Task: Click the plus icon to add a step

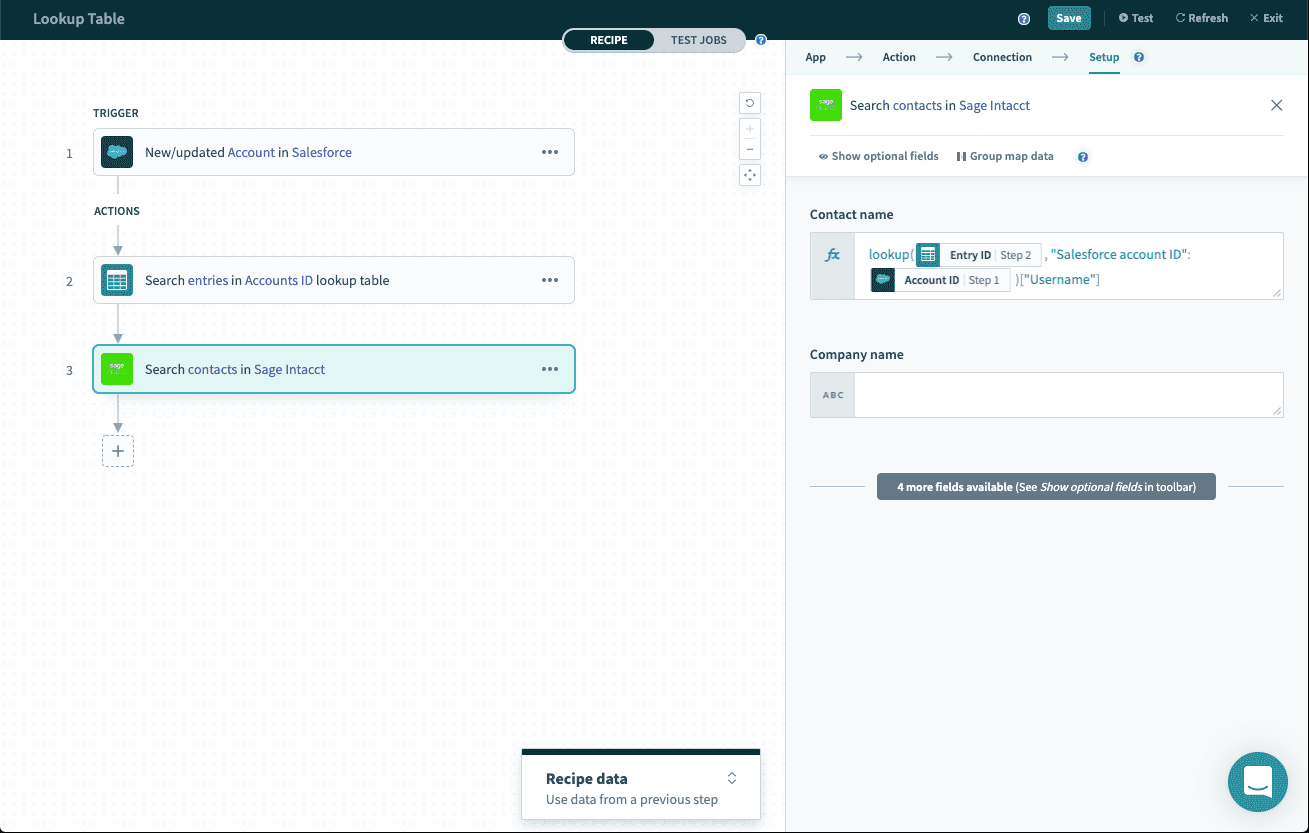Action: (118, 451)
